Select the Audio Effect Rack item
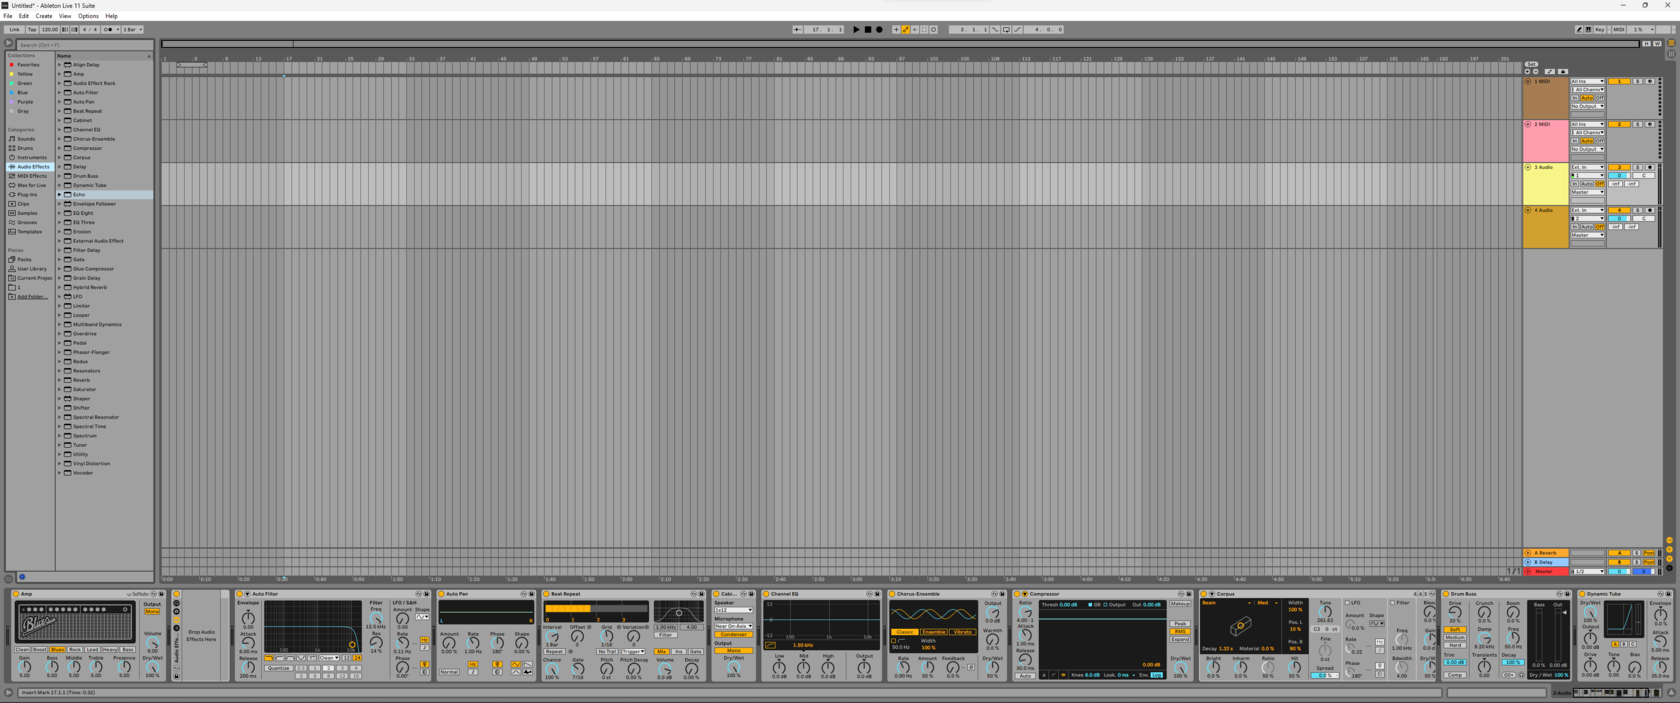1680x703 pixels. (93, 83)
